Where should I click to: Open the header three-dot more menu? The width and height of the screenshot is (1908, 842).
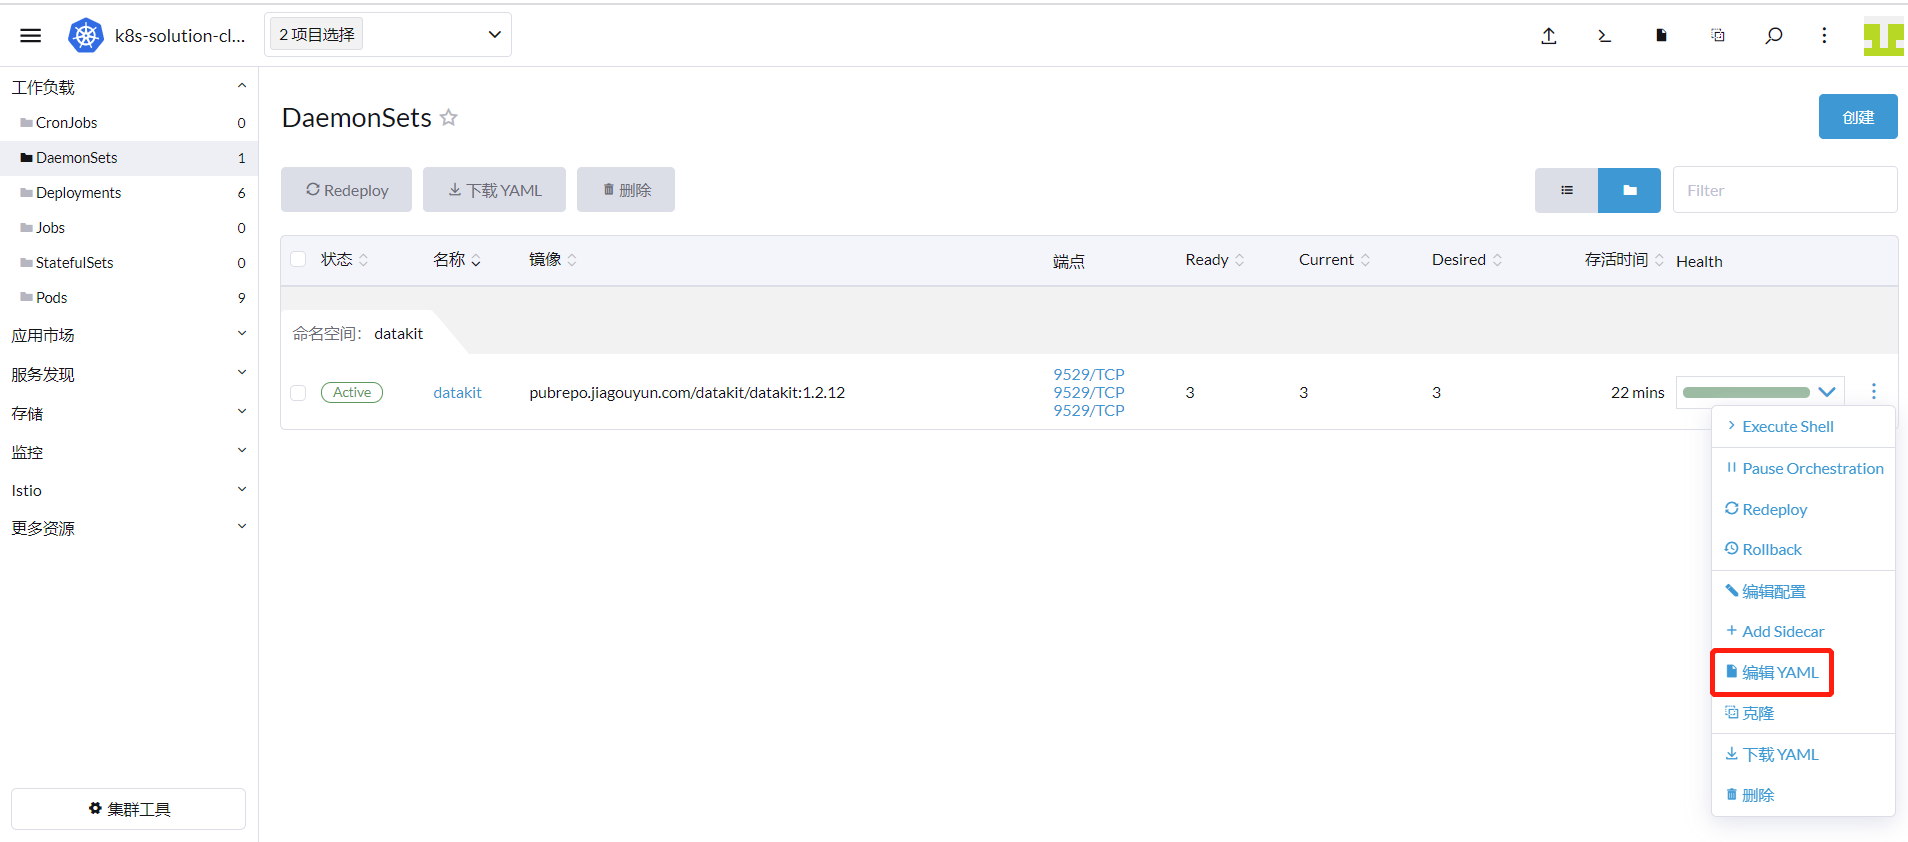coord(1824,36)
